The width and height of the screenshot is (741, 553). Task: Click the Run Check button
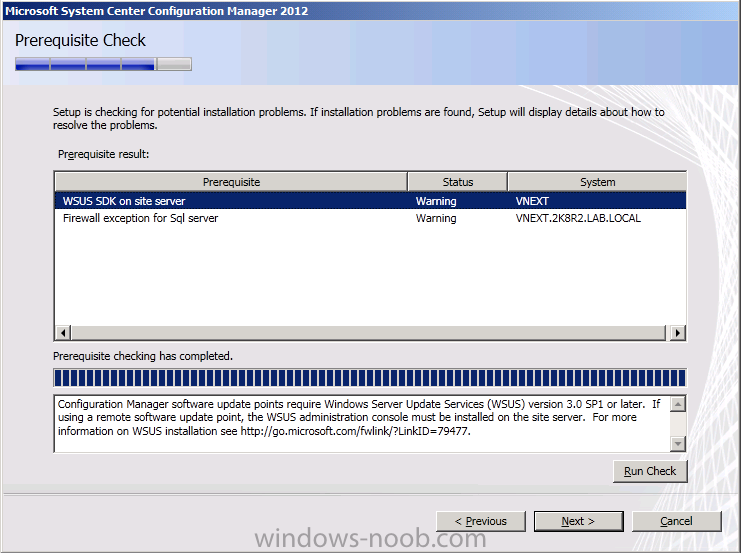pyautogui.click(x=650, y=471)
